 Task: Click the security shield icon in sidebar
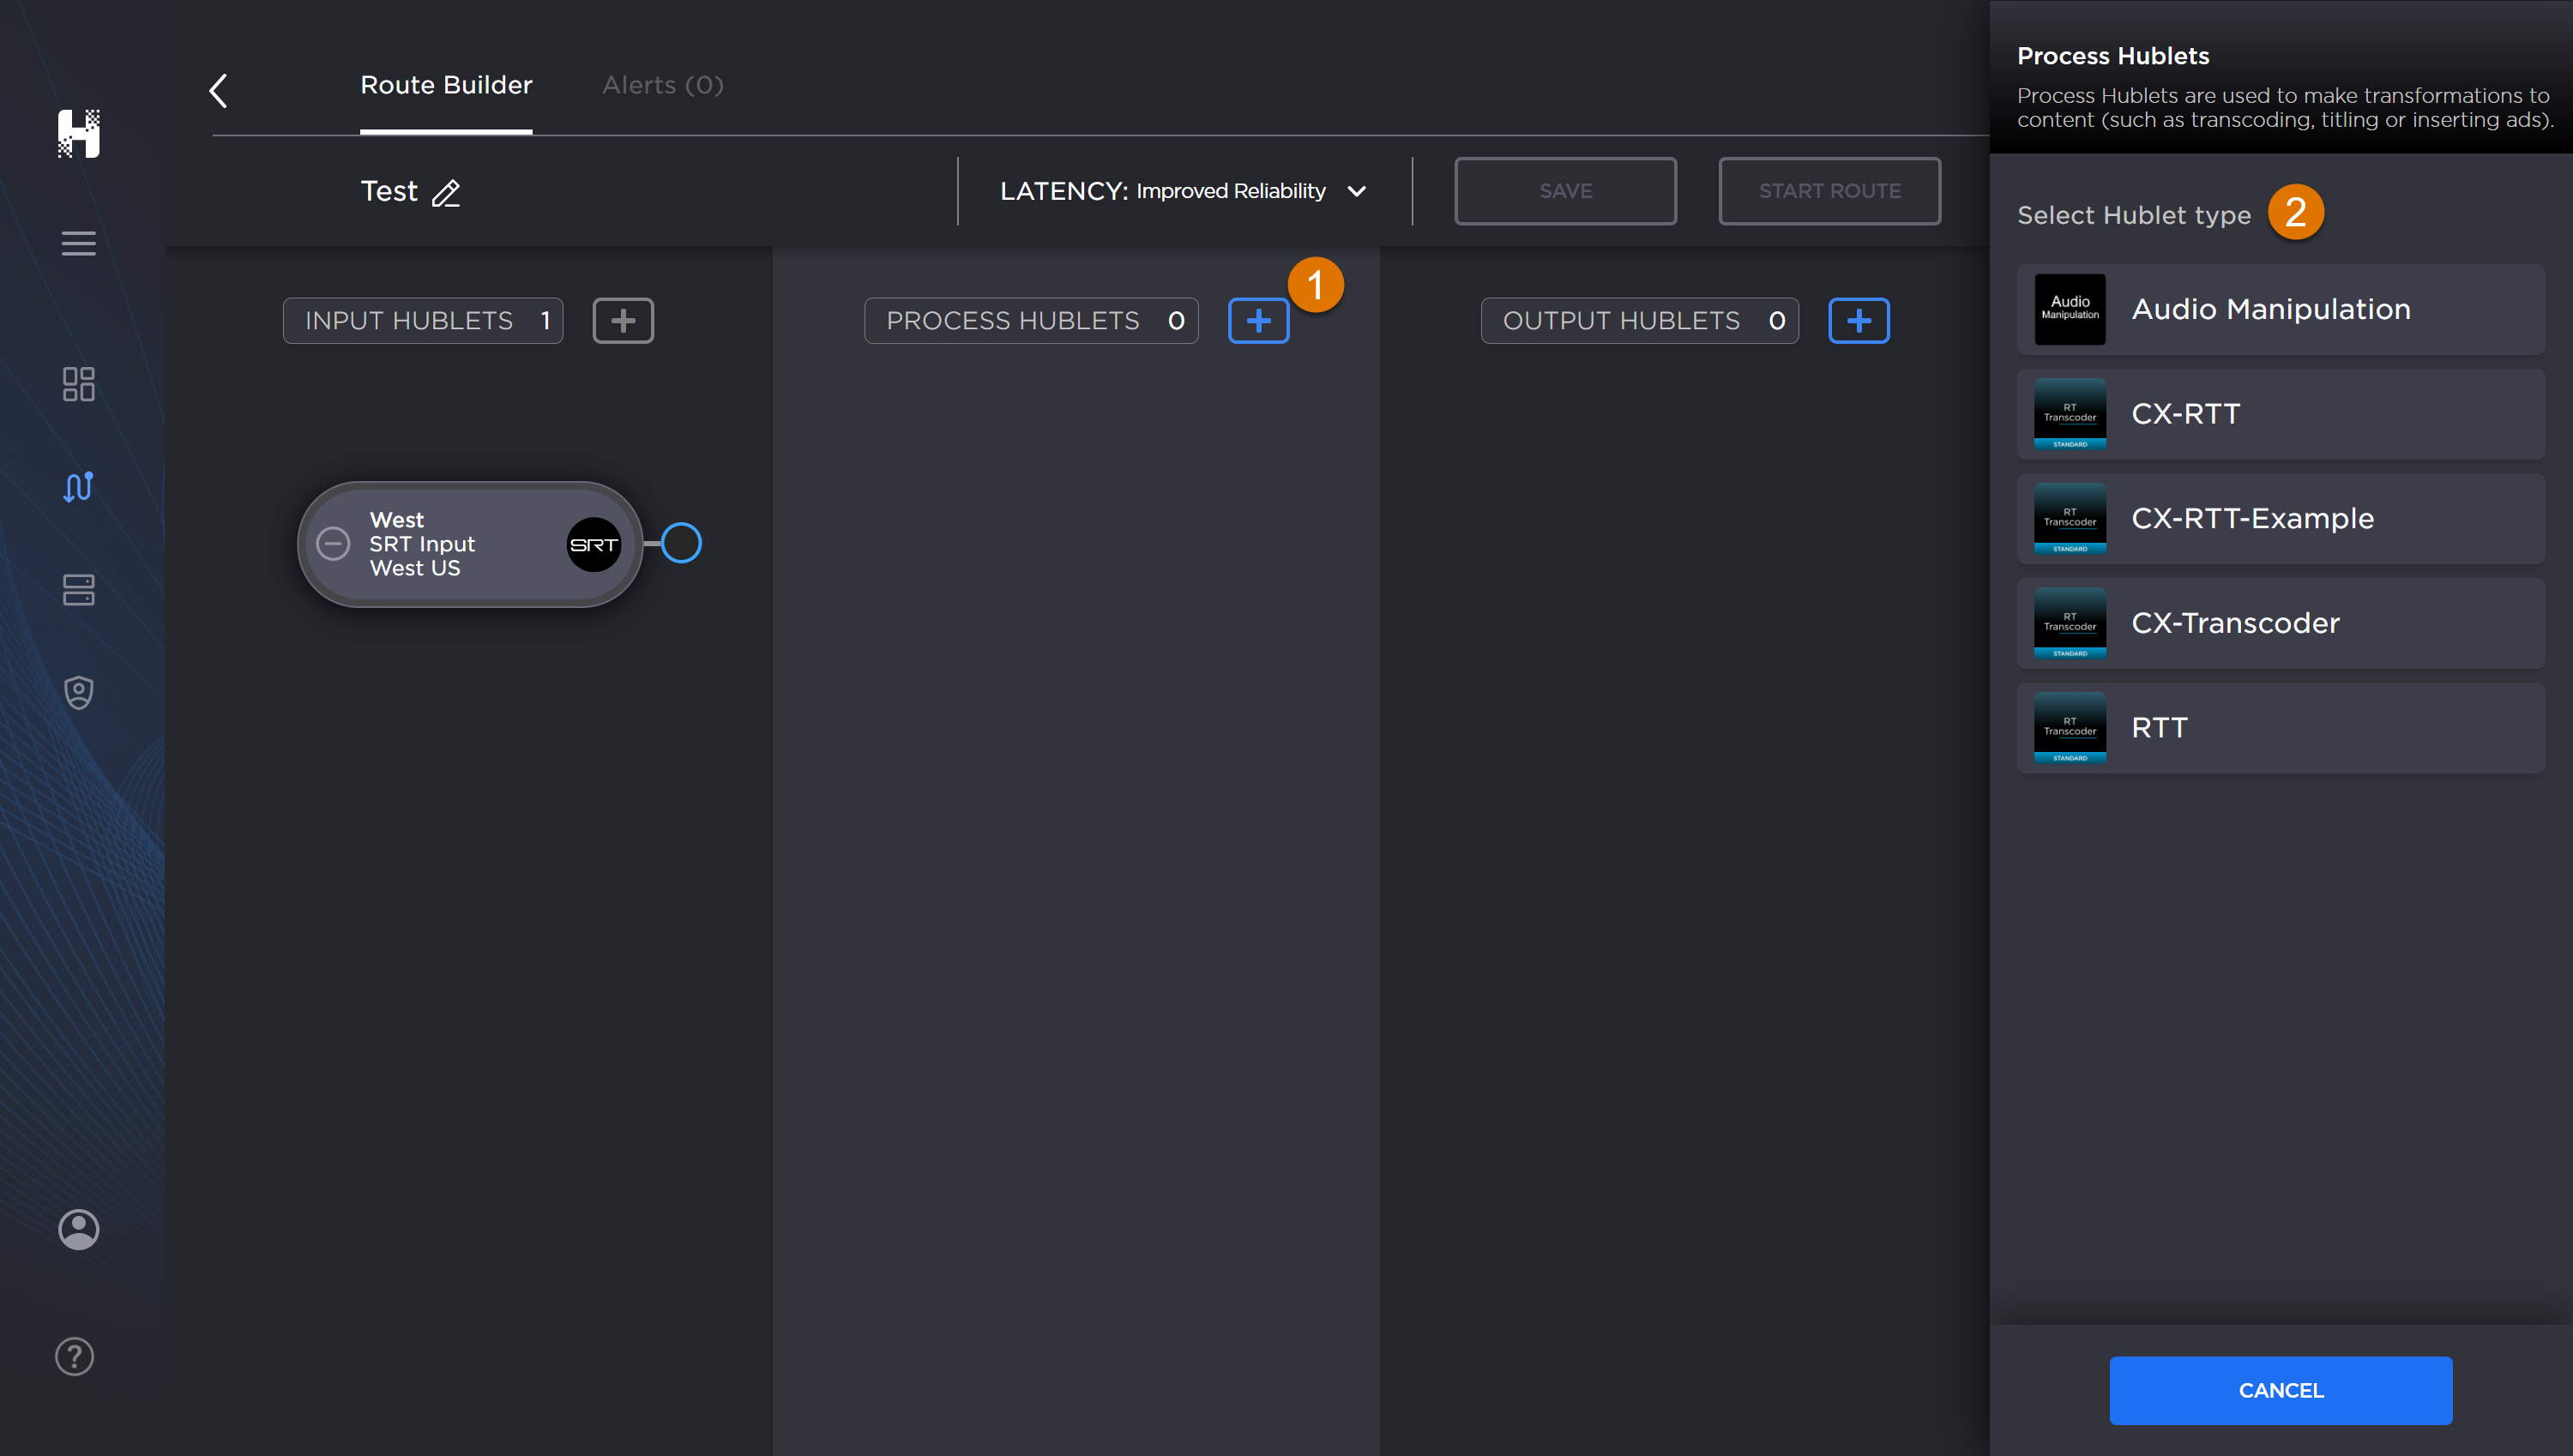coord(79,692)
